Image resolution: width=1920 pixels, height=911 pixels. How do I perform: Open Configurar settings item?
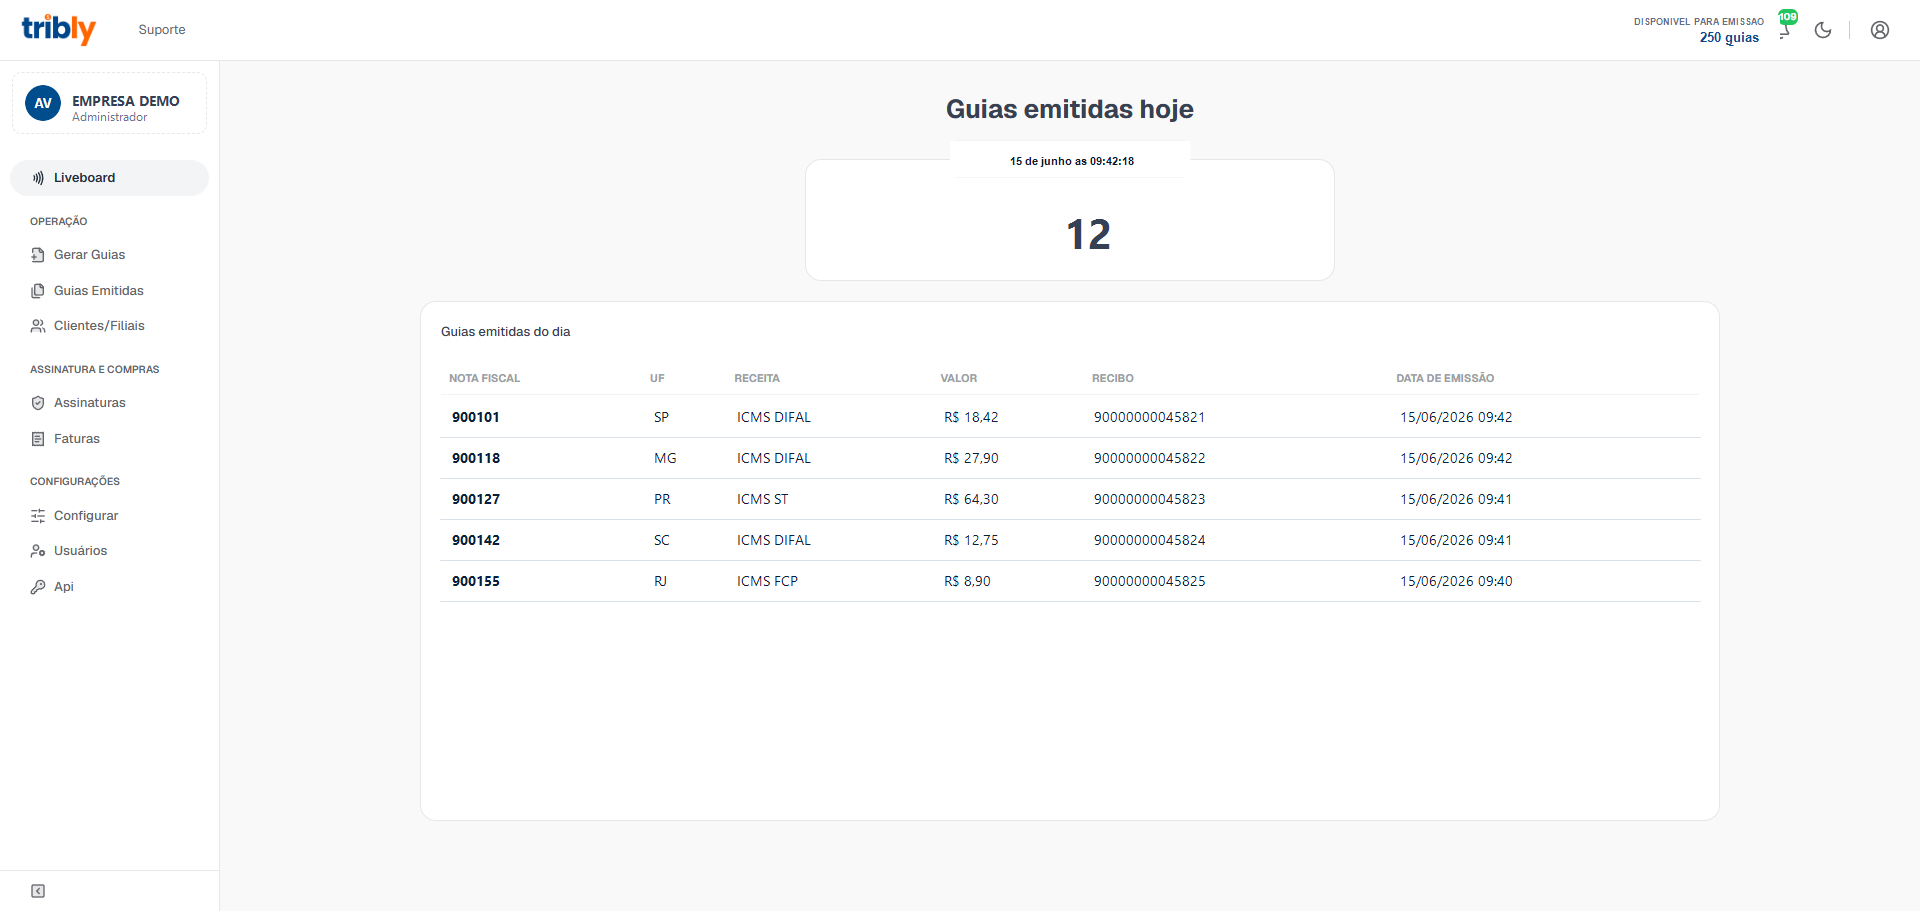coord(85,516)
